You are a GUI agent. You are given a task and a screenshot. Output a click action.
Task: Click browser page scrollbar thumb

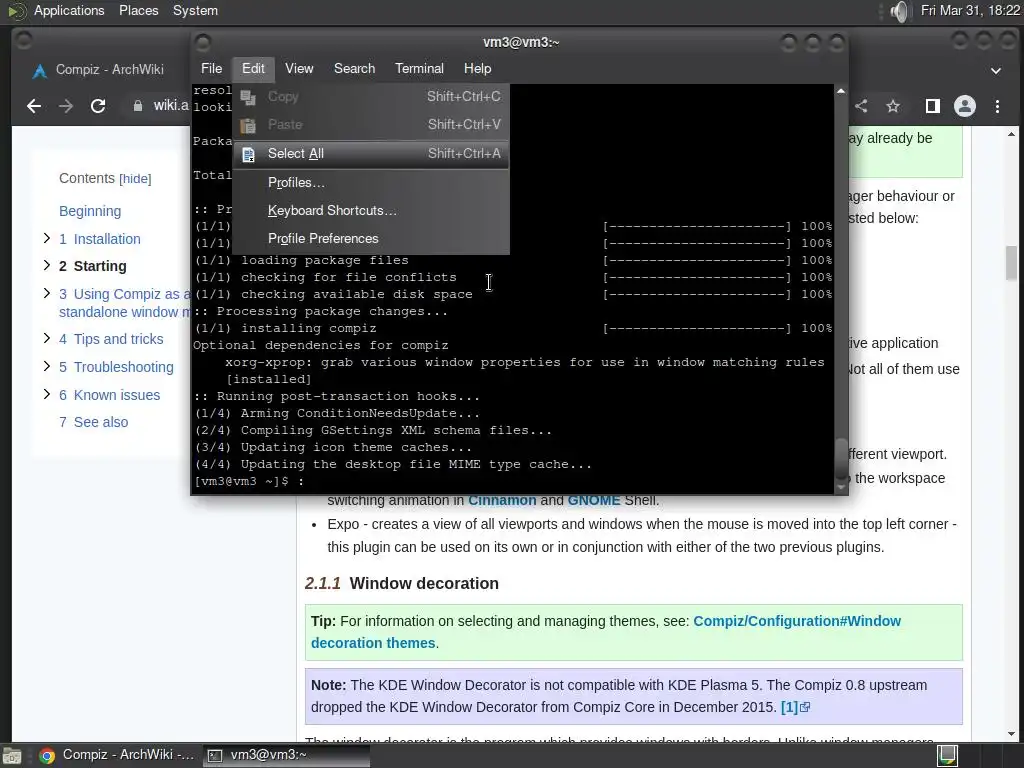pyautogui.click(x=1011, y=263)
